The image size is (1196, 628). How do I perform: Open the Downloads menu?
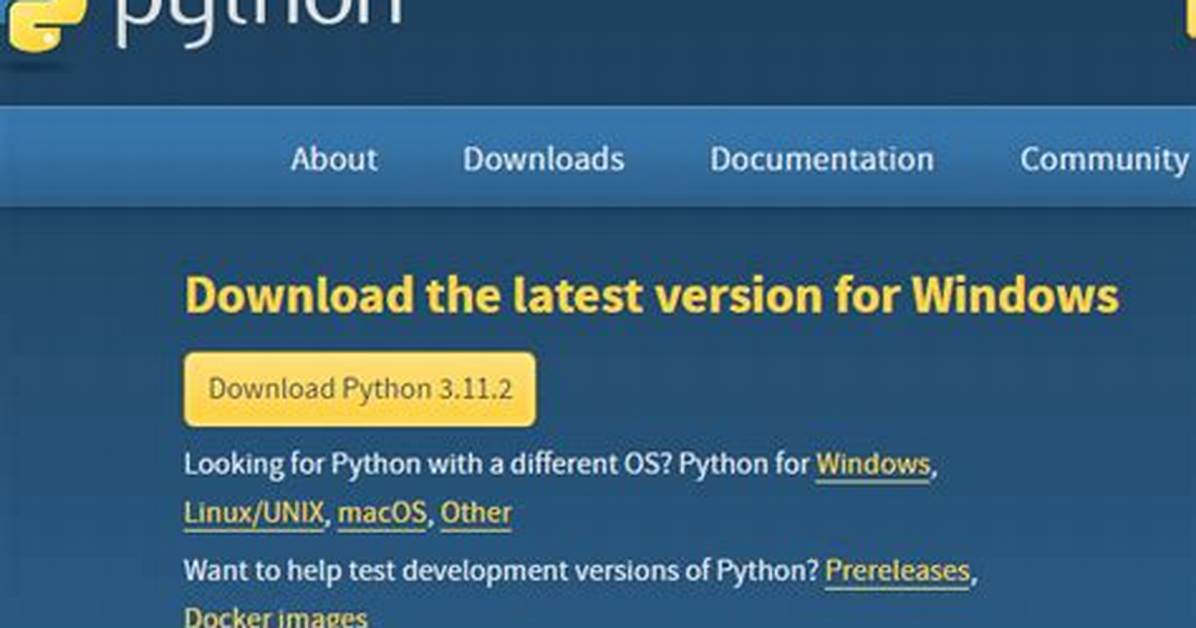point(544,159)
